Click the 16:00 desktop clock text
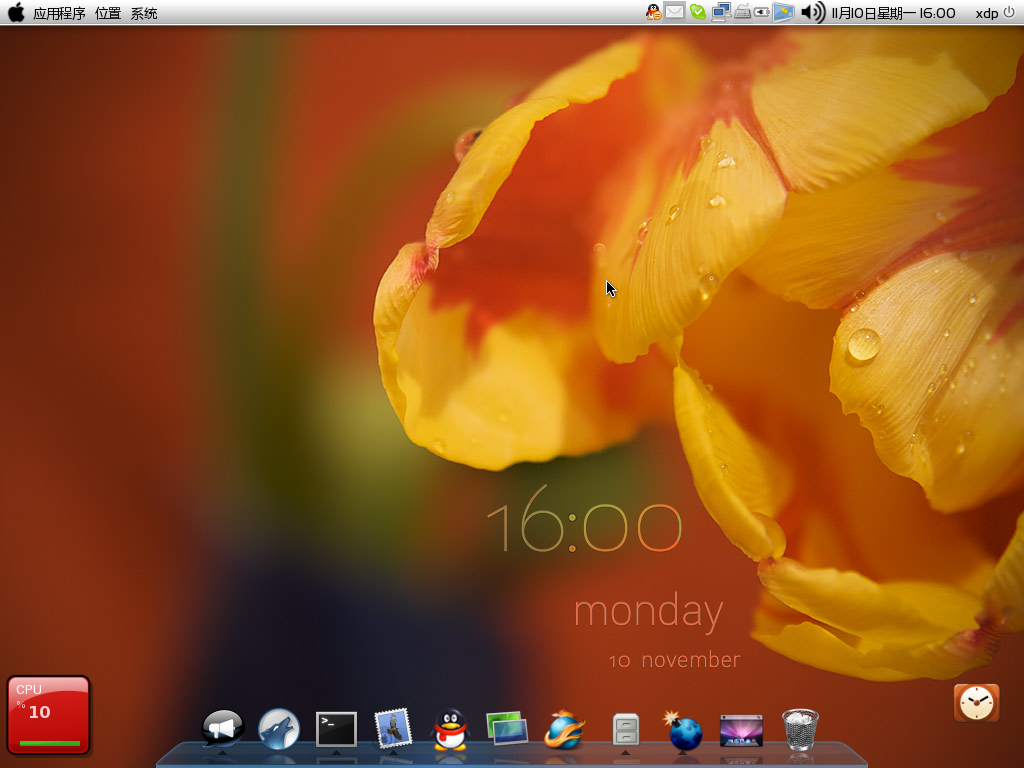Viewport: 1024px width, 768px height. [584, 520]
